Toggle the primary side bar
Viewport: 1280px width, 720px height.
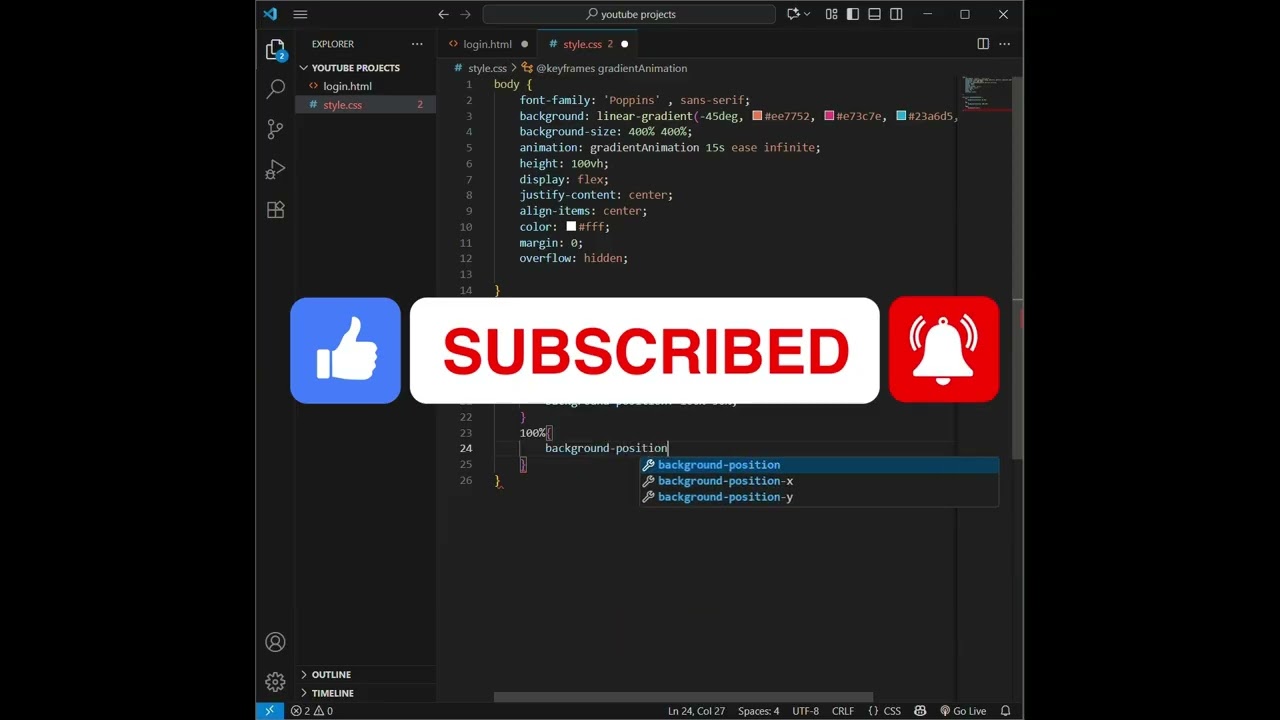point(853,14)
